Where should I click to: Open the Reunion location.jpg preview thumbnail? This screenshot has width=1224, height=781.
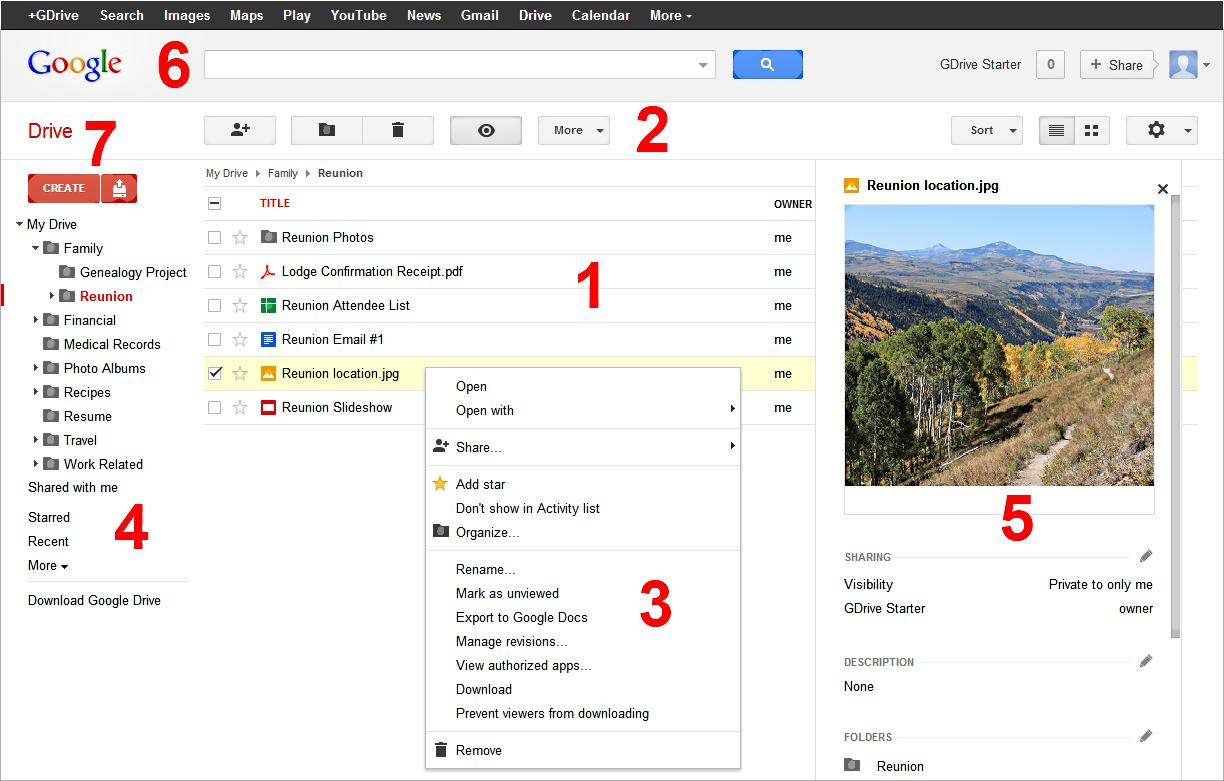coord(998,344)
